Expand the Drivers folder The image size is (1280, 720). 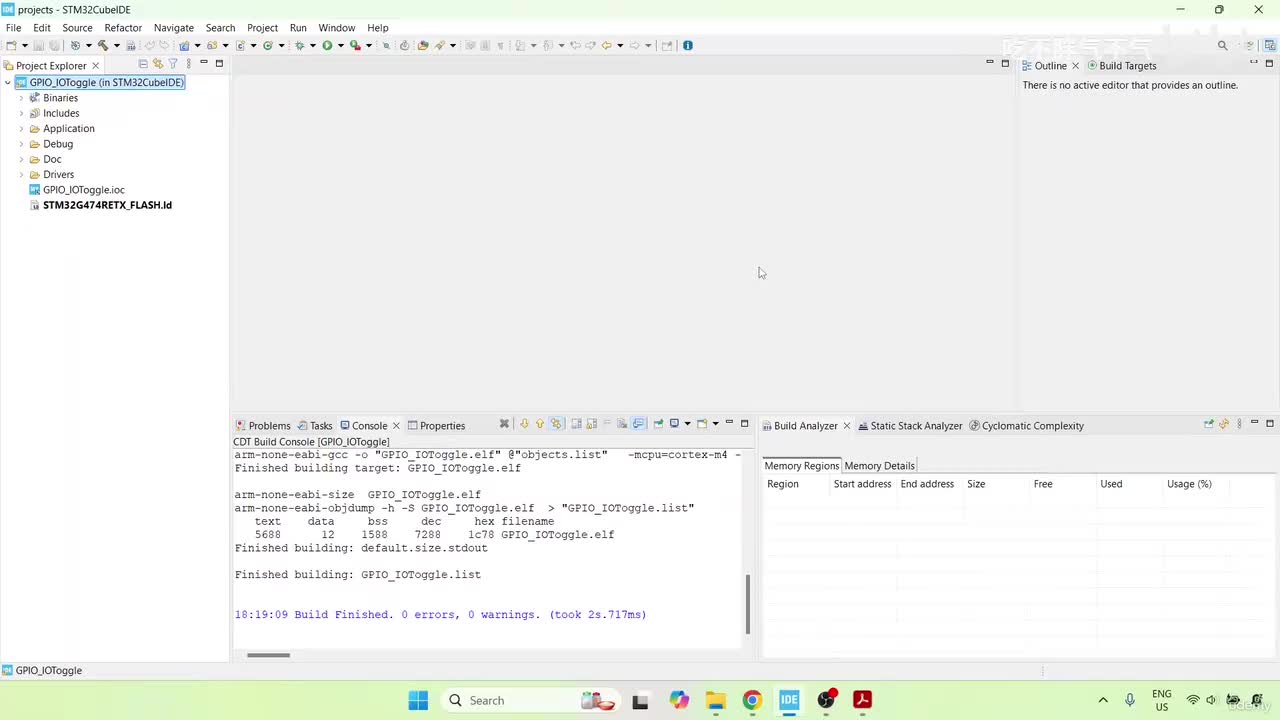pos(21,175)
